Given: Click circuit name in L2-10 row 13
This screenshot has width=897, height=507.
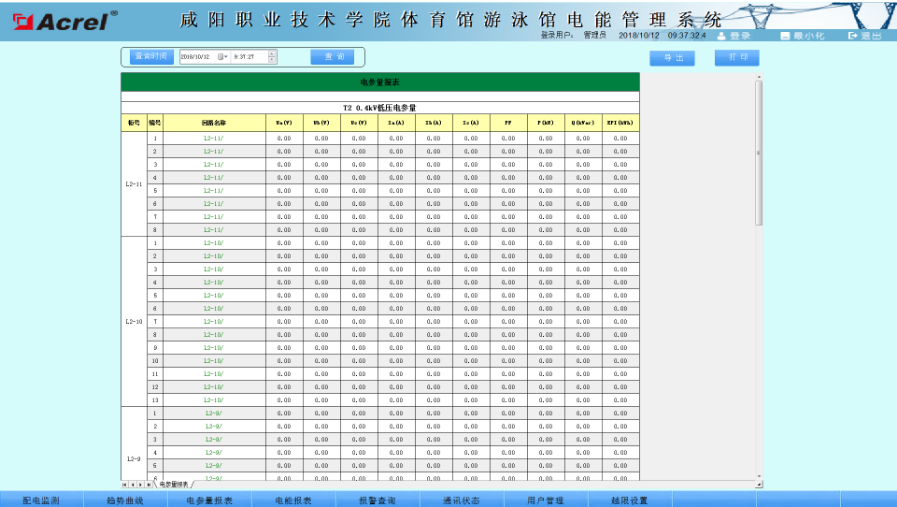Looking at the screenshot, I should click(213, 400).
